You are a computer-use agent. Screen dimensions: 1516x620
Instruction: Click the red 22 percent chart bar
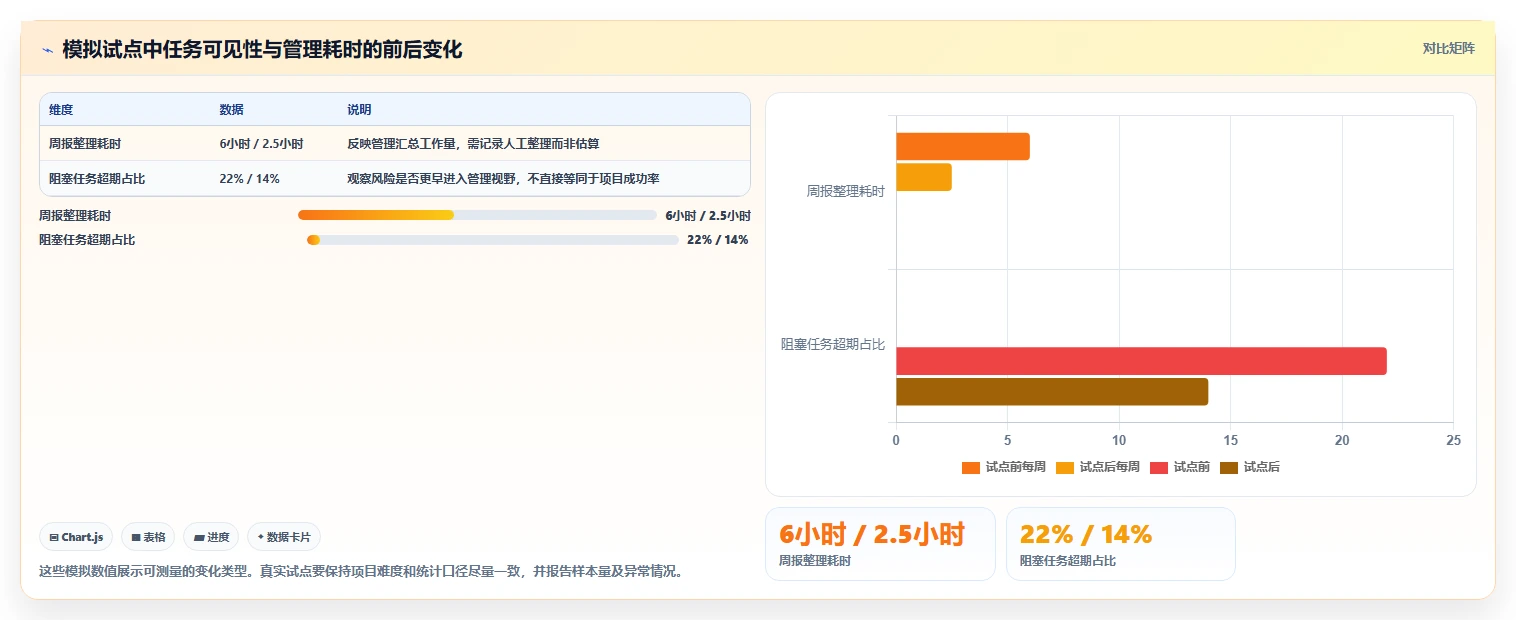tap(1141, 361)
